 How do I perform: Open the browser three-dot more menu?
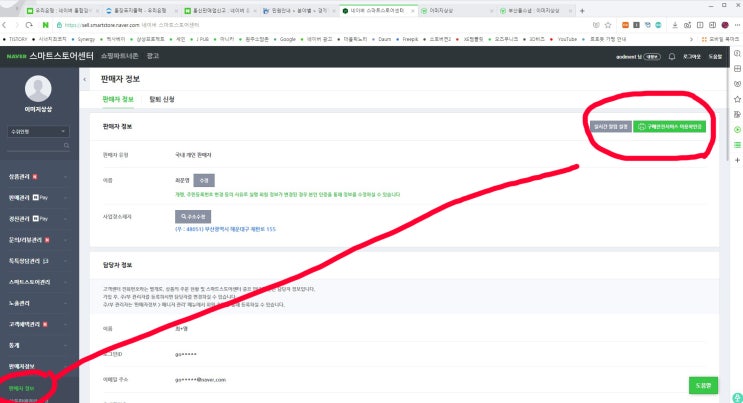point(737,25)
